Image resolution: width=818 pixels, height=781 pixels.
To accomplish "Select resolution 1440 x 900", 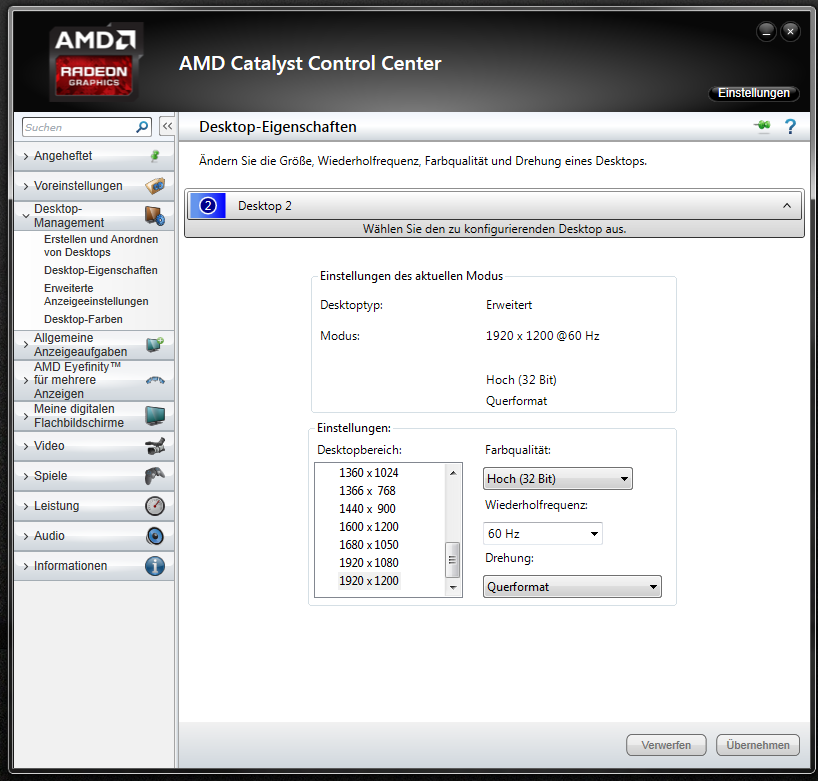I will tap(368, 509).
